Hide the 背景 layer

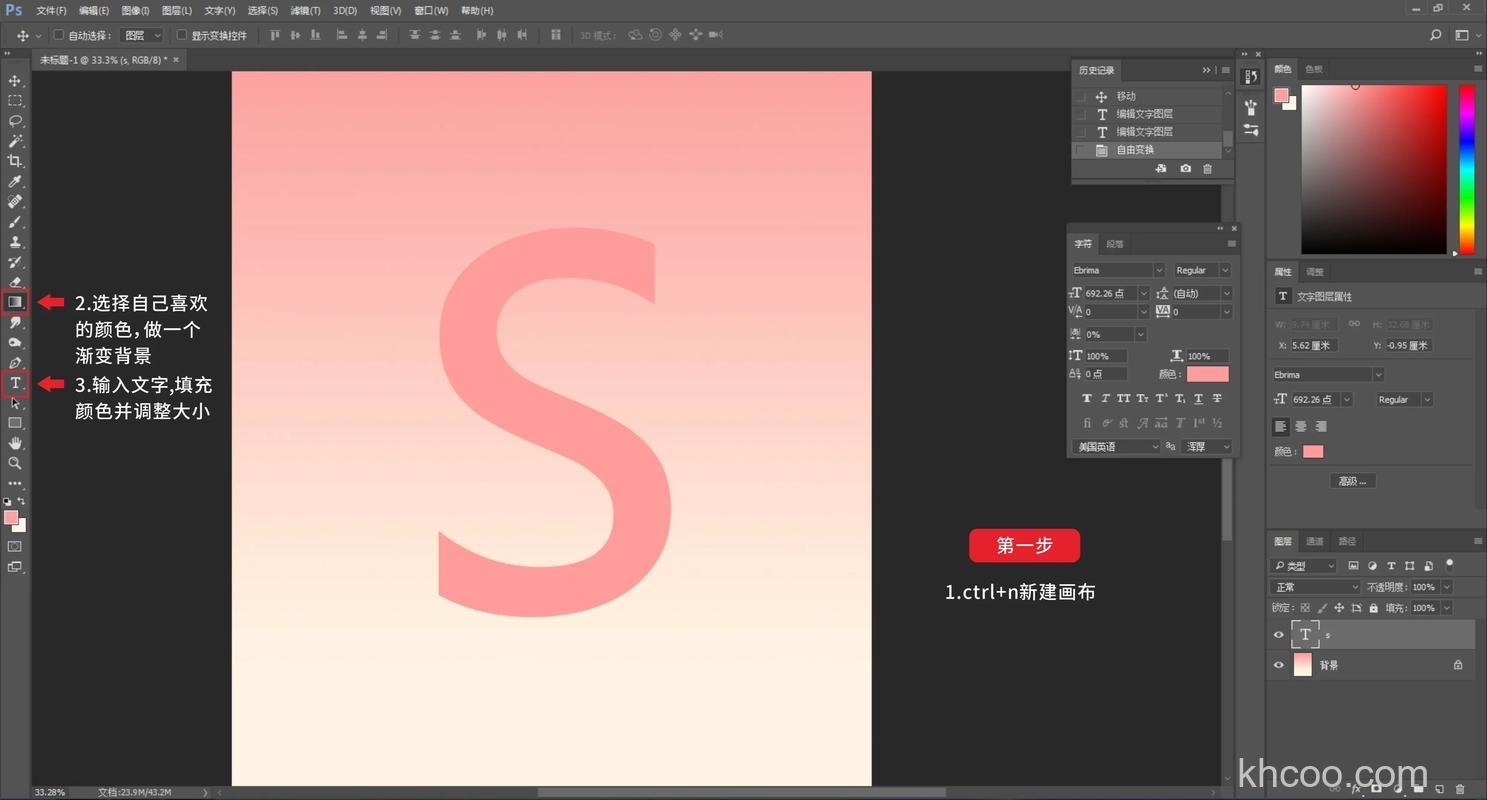tap(1278, 664)
